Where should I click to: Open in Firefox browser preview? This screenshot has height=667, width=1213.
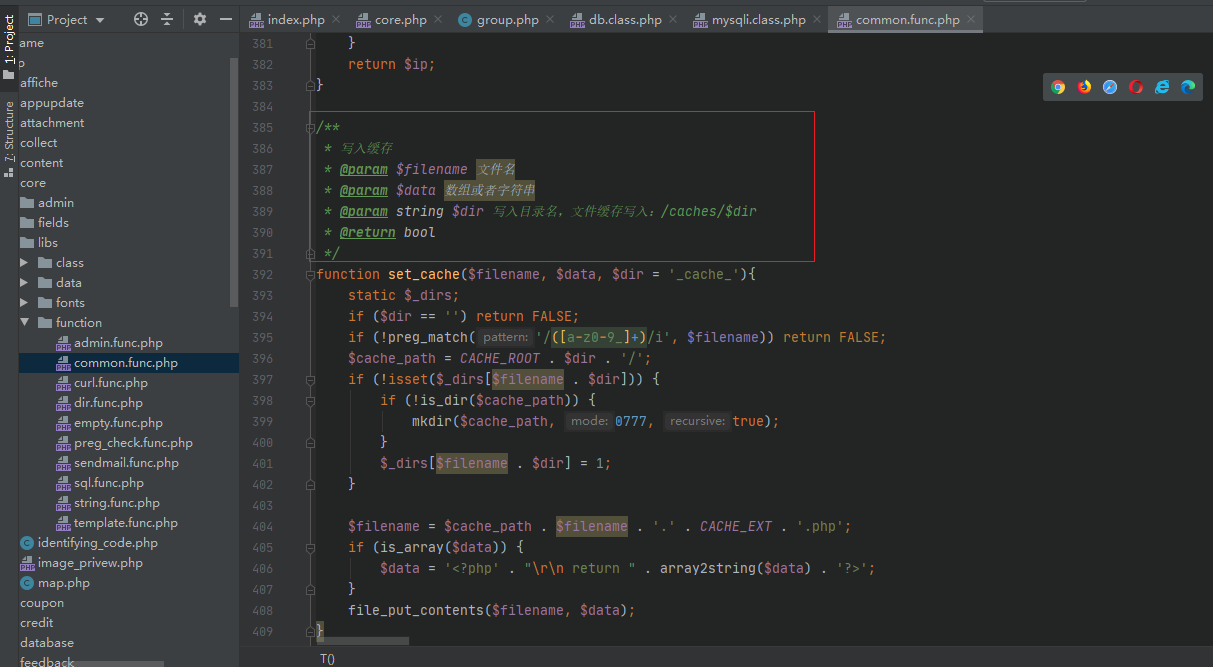1084,87
